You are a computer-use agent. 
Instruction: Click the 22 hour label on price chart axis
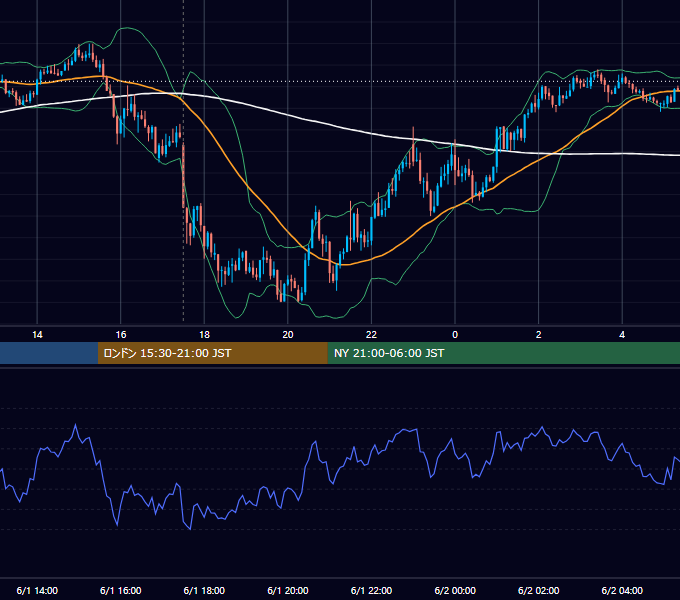371,335
